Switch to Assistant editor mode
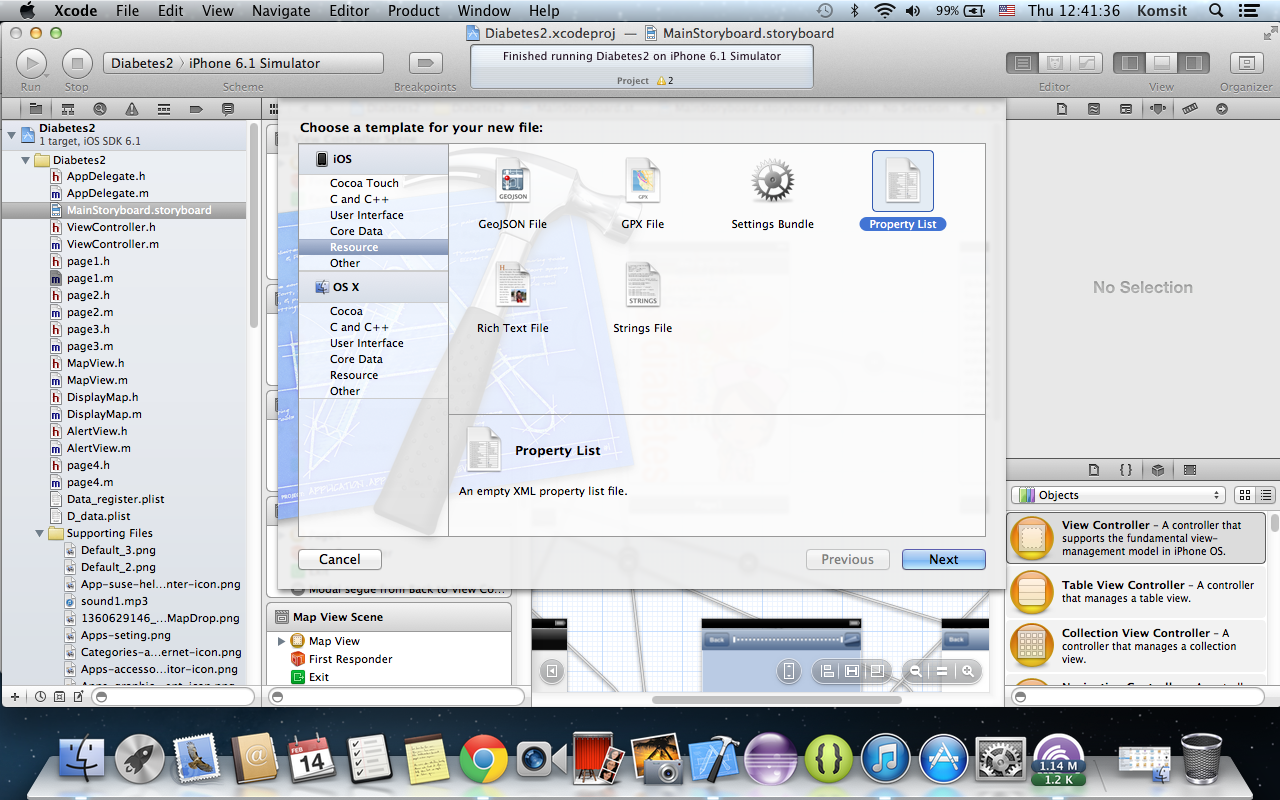The image size is (1280, 800). tap(1054, 63)
